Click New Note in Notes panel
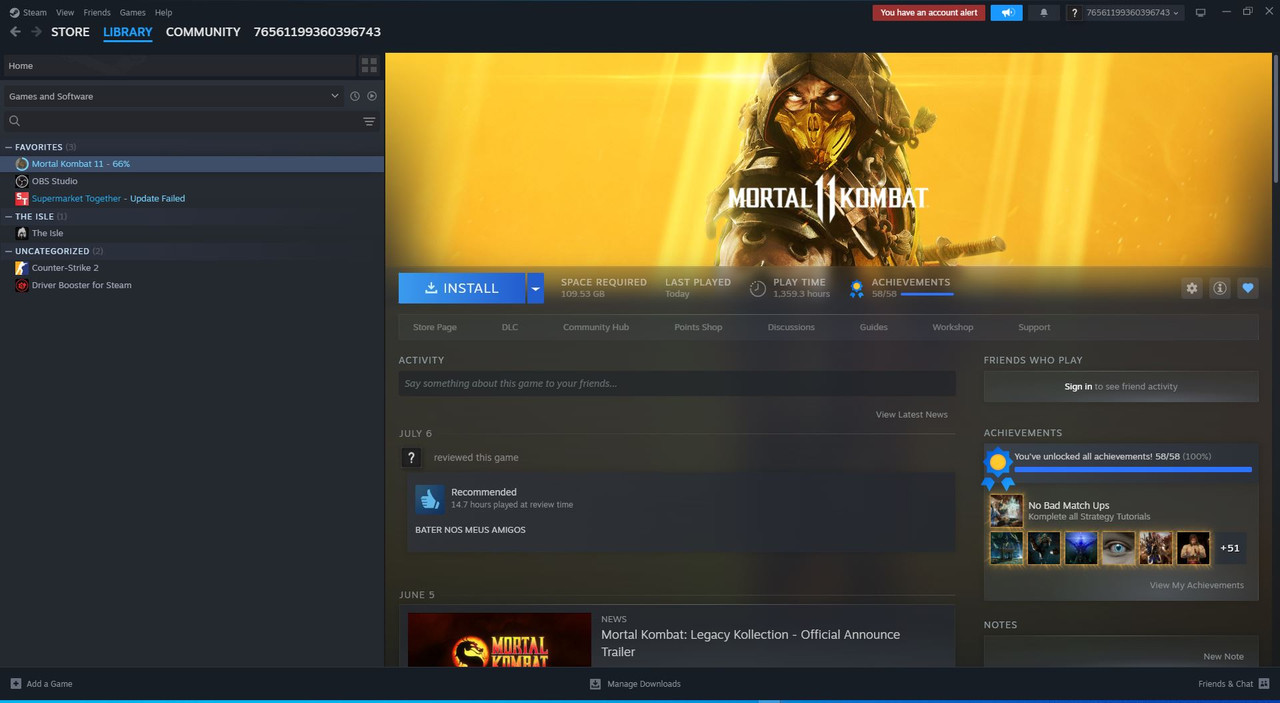The height and width of the screenshot is (703, 1280). pyautogui.click(x=1224, y=656)
